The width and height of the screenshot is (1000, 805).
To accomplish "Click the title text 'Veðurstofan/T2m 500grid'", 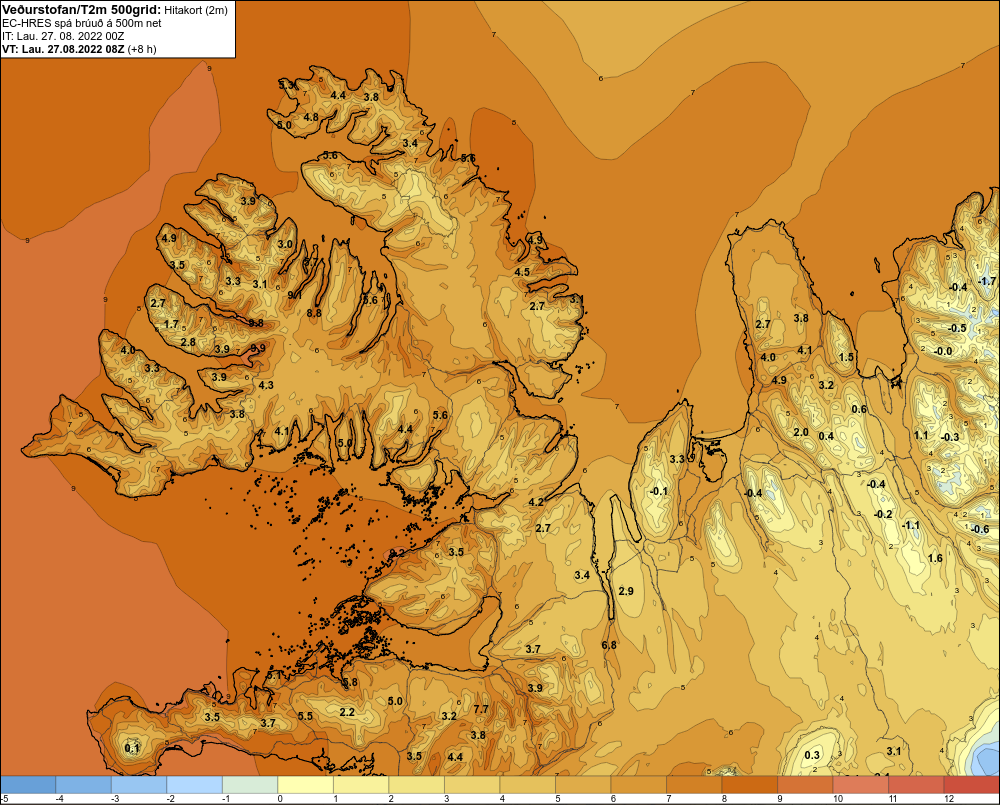I will point(80,10).
